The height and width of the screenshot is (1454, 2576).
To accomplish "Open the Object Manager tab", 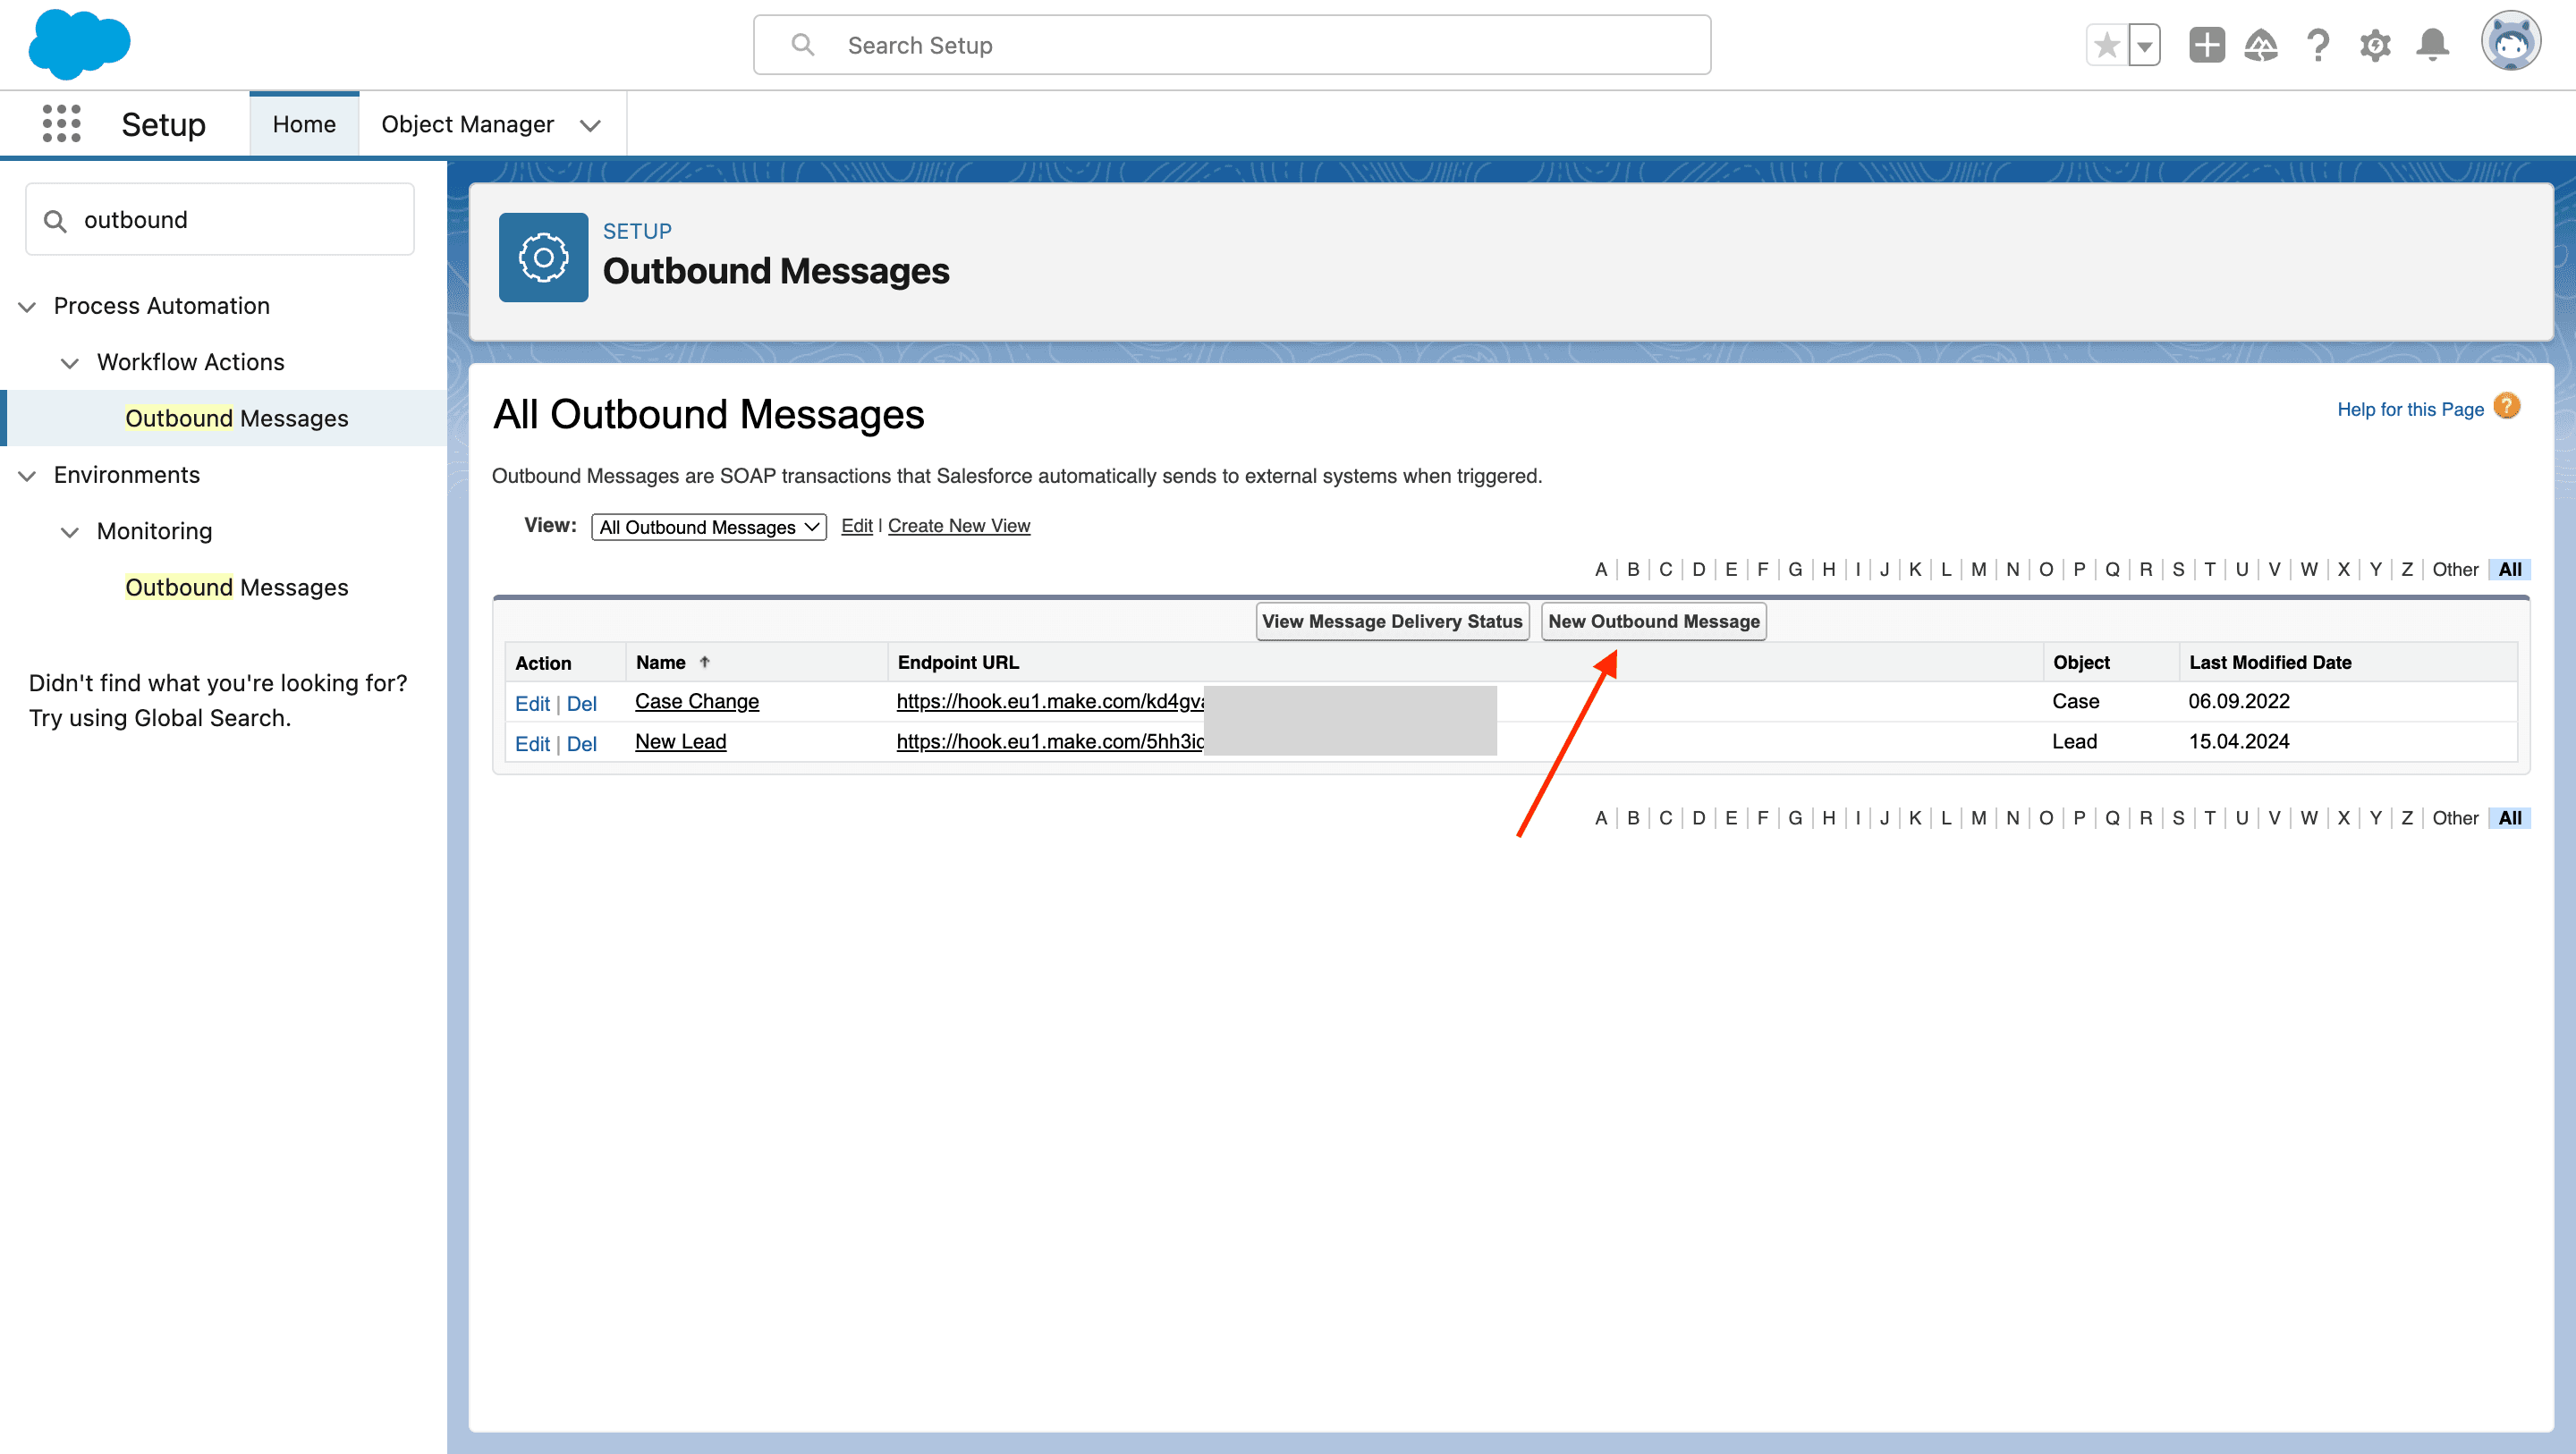I will tap(468, 123).
